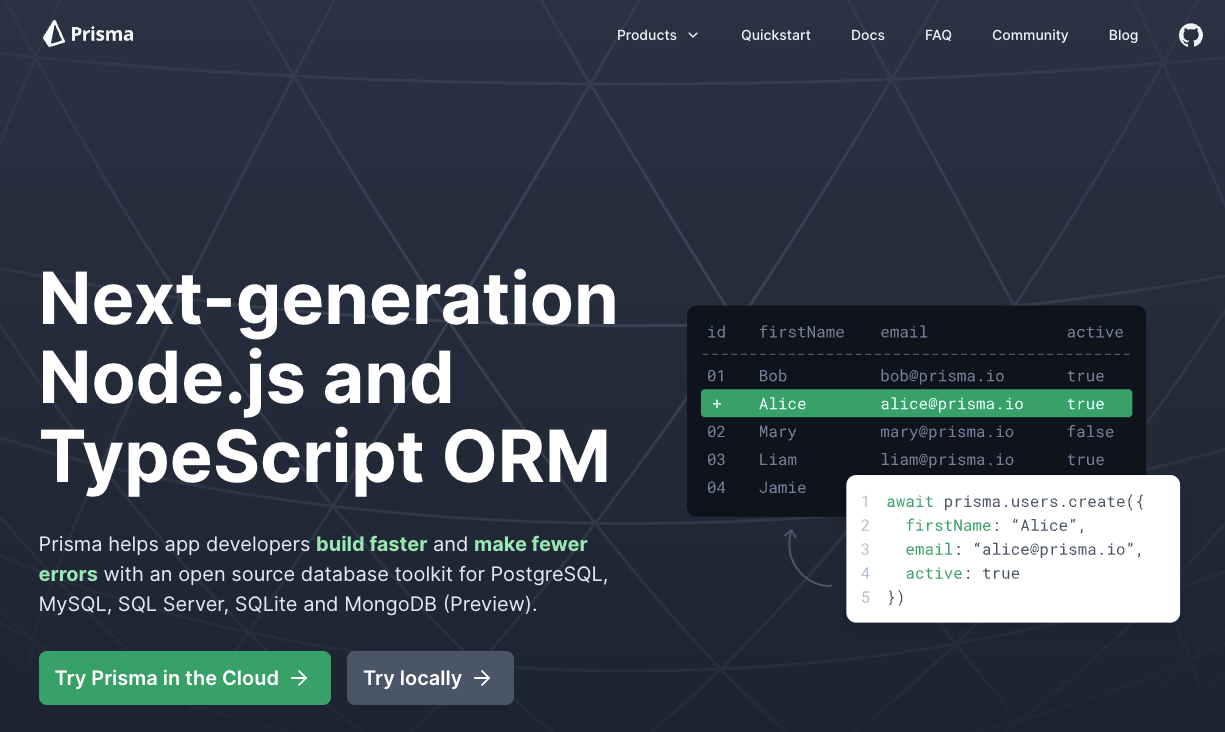Click the Bob name cell
The image size is (1225, 732).
click(773, 376)
